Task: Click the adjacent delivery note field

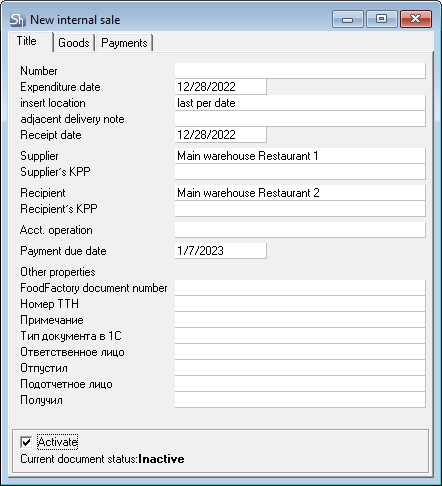Action: pyautogui.click(x=300, y=119)
